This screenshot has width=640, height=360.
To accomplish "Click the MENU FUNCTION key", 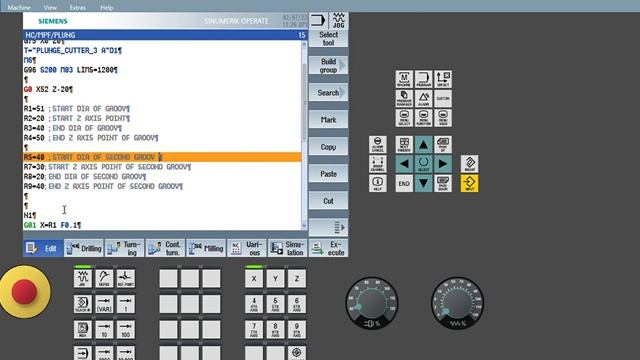I will click(x=423, y=118).
